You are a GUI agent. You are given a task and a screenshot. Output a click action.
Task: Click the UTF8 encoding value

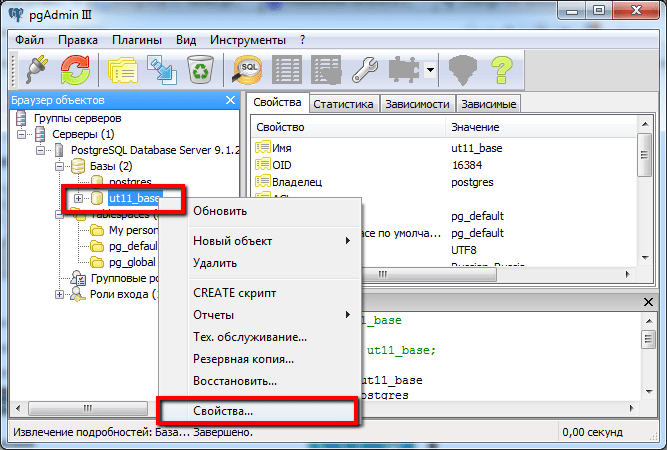pyautogui.click(x=463, y=250)
